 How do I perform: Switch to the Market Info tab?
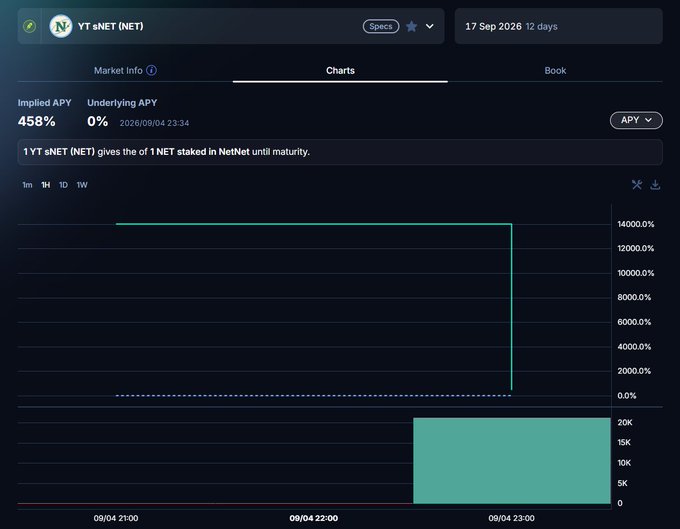125,70
